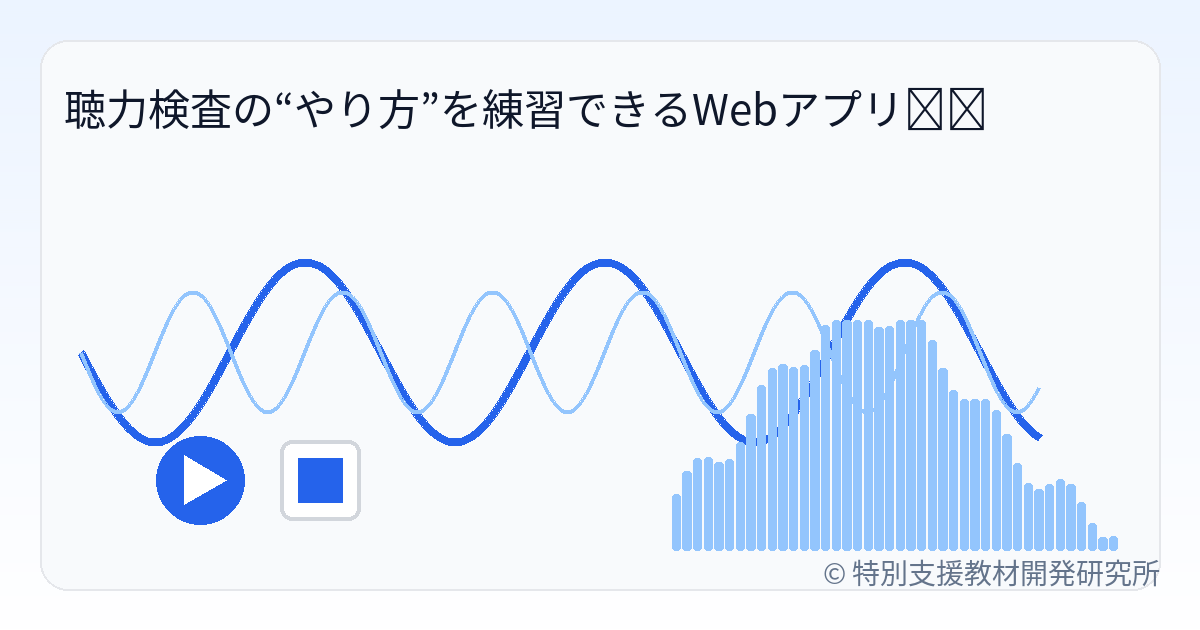Stop the tone with the square stop button
The height and width of the screenshot is (630, 1200).
[x=320, y=480]
